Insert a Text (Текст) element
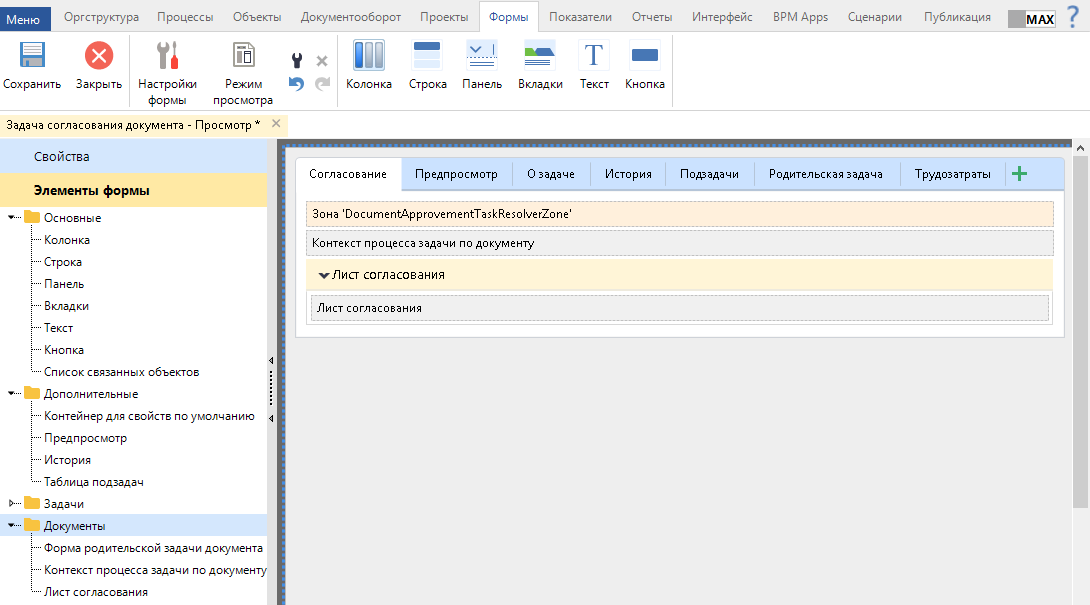 pos(594,56)
